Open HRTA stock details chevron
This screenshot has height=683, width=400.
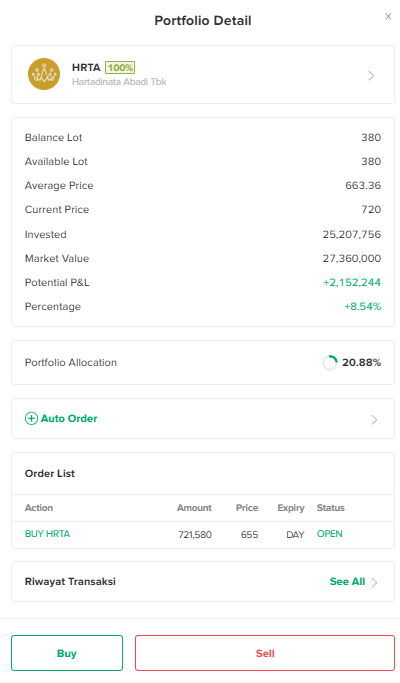point(371,76)
